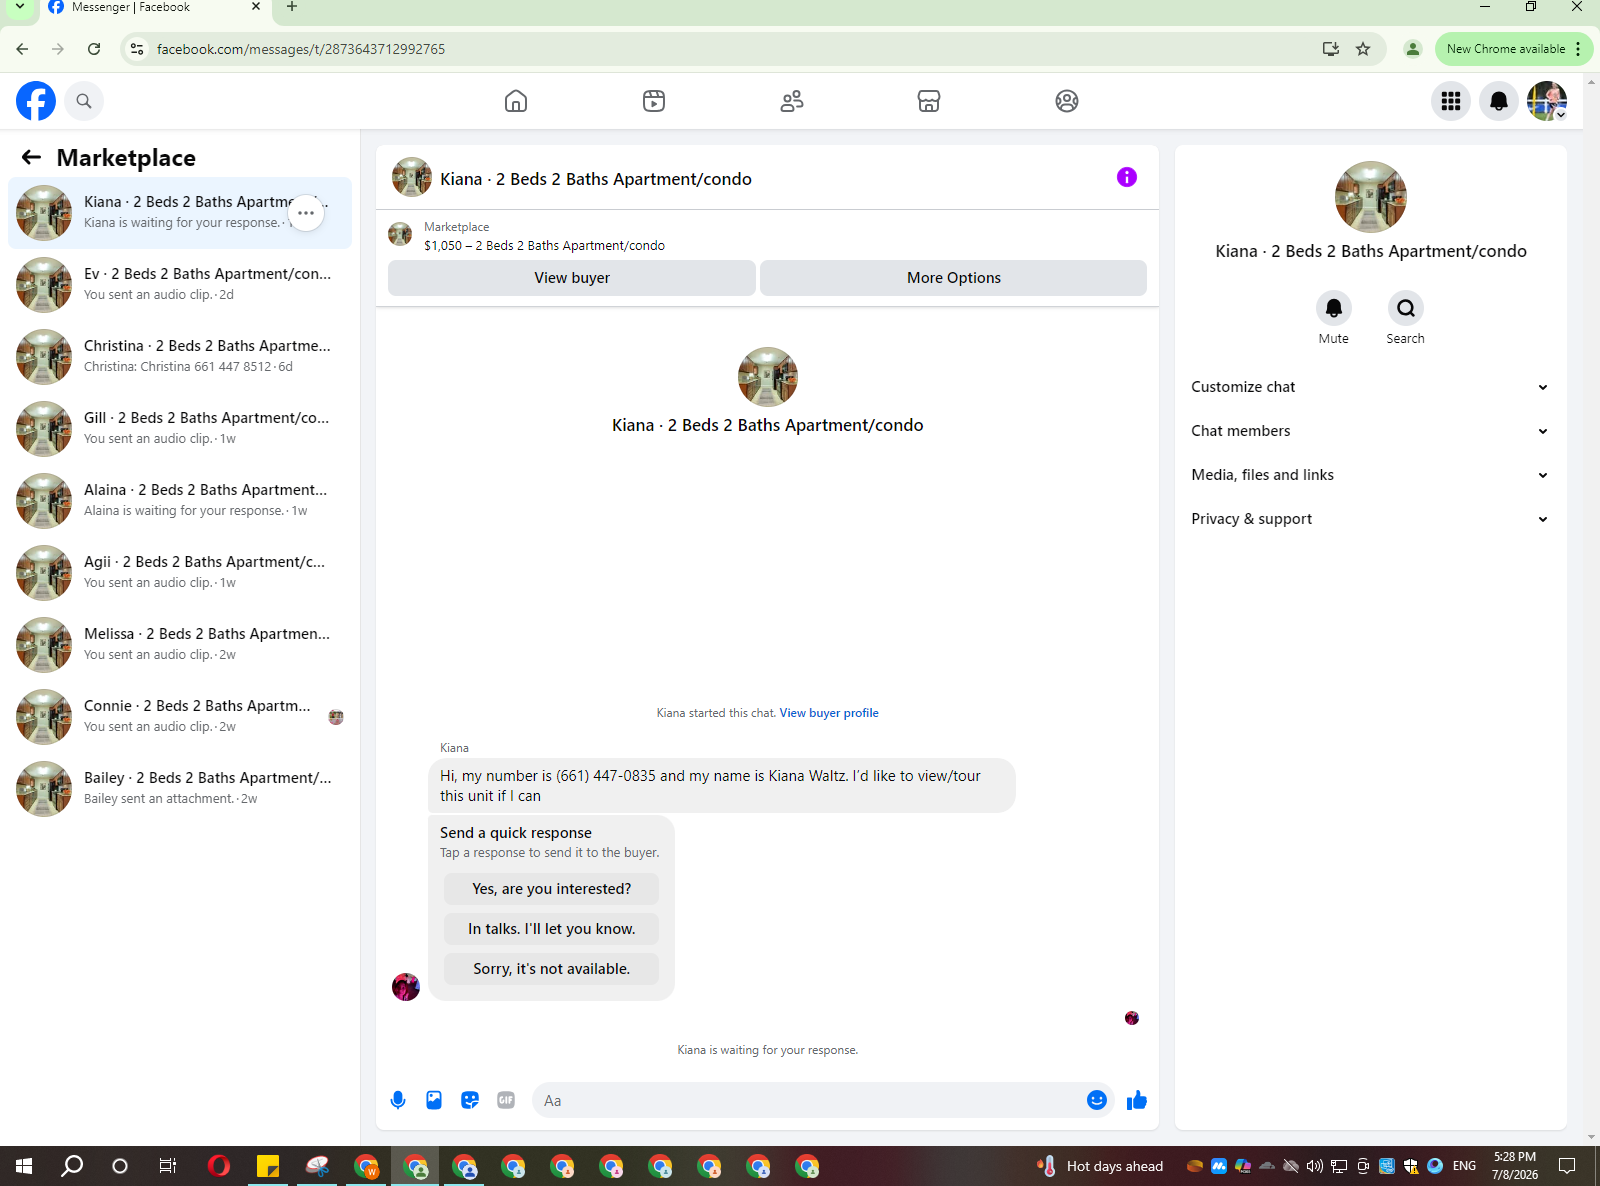Click the browser reload button

pos(94,49)
